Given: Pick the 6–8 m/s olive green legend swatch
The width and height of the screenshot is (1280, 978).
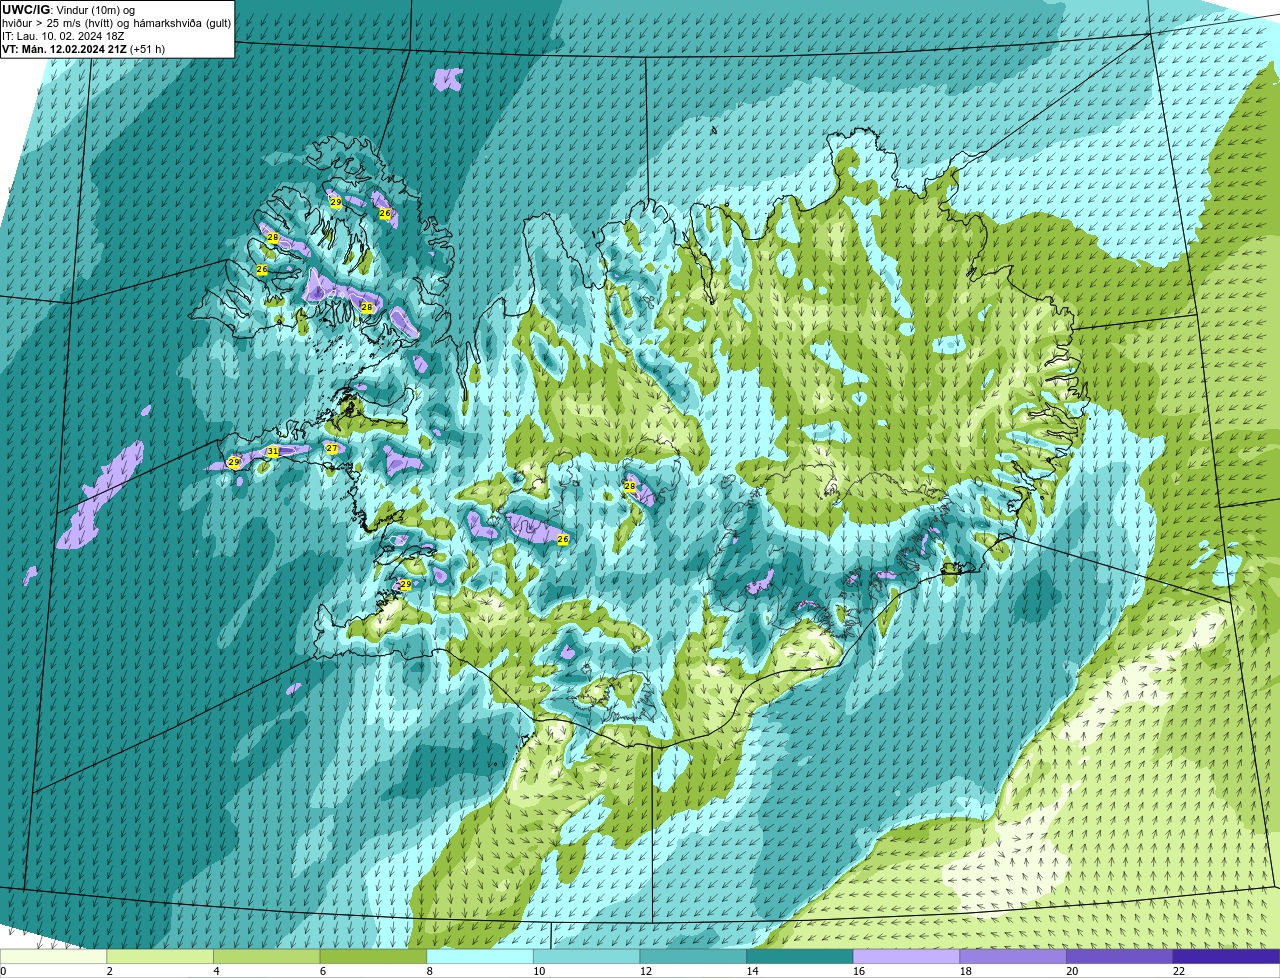Looking at the screenshot, I should coord(373,957).
